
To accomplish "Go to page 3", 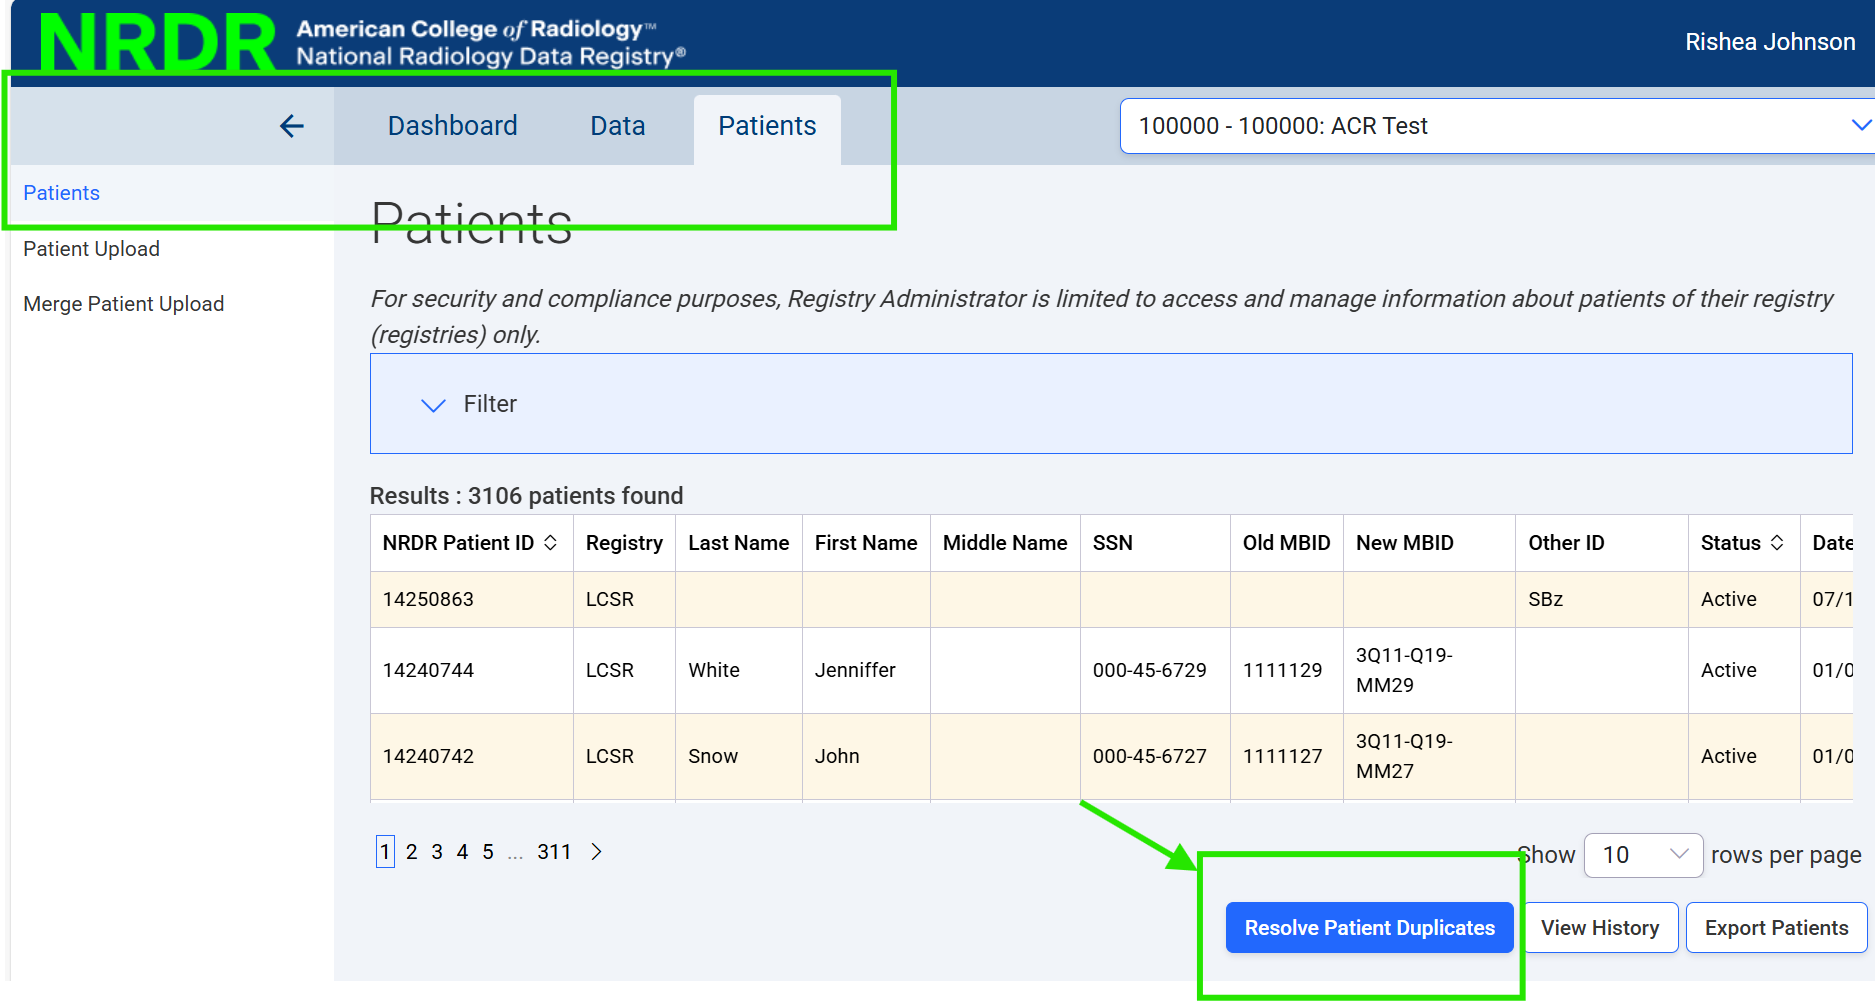I will click(437, 852).
